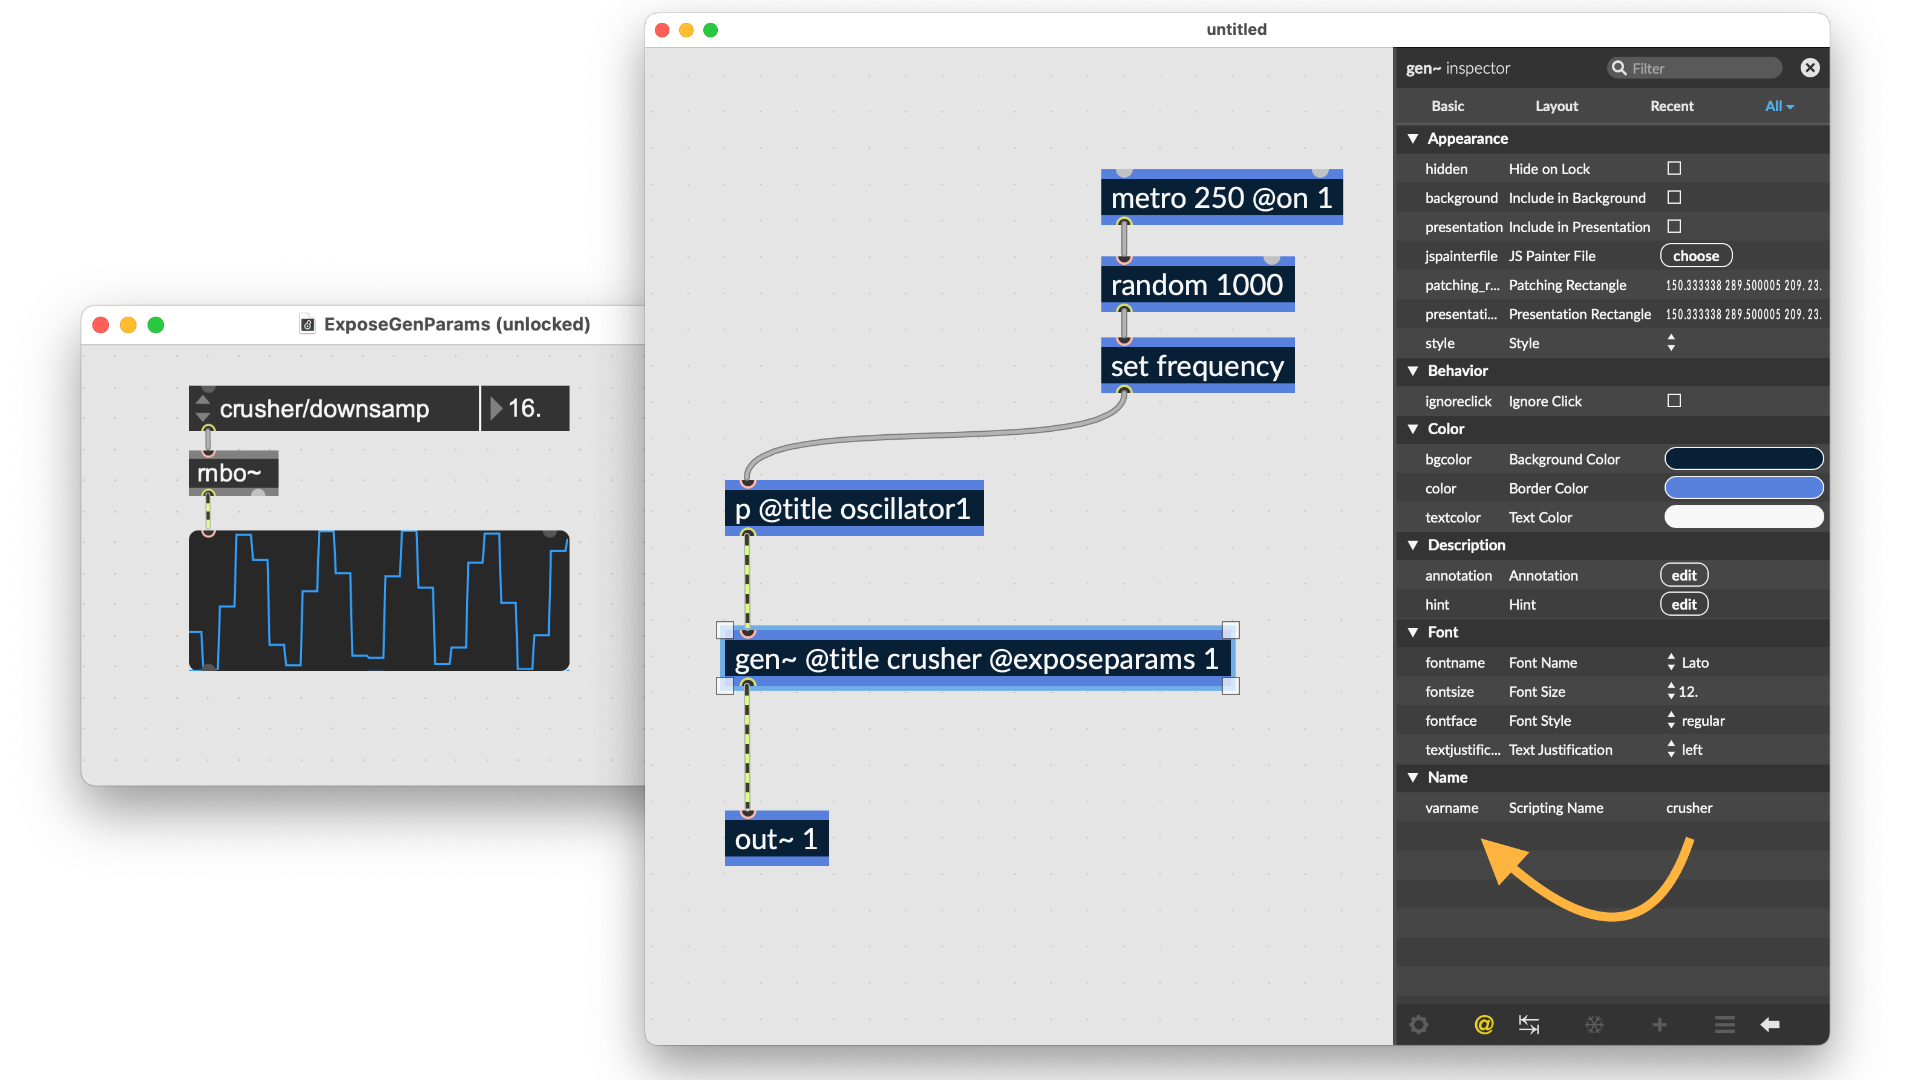Switch to the Layout tab
The image size is (1920, 1080).
1556,106
